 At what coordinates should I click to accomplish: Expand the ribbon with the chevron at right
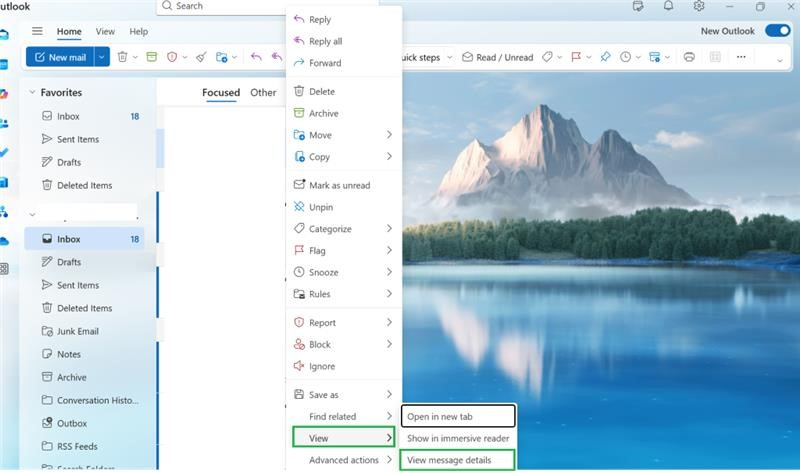780,60
